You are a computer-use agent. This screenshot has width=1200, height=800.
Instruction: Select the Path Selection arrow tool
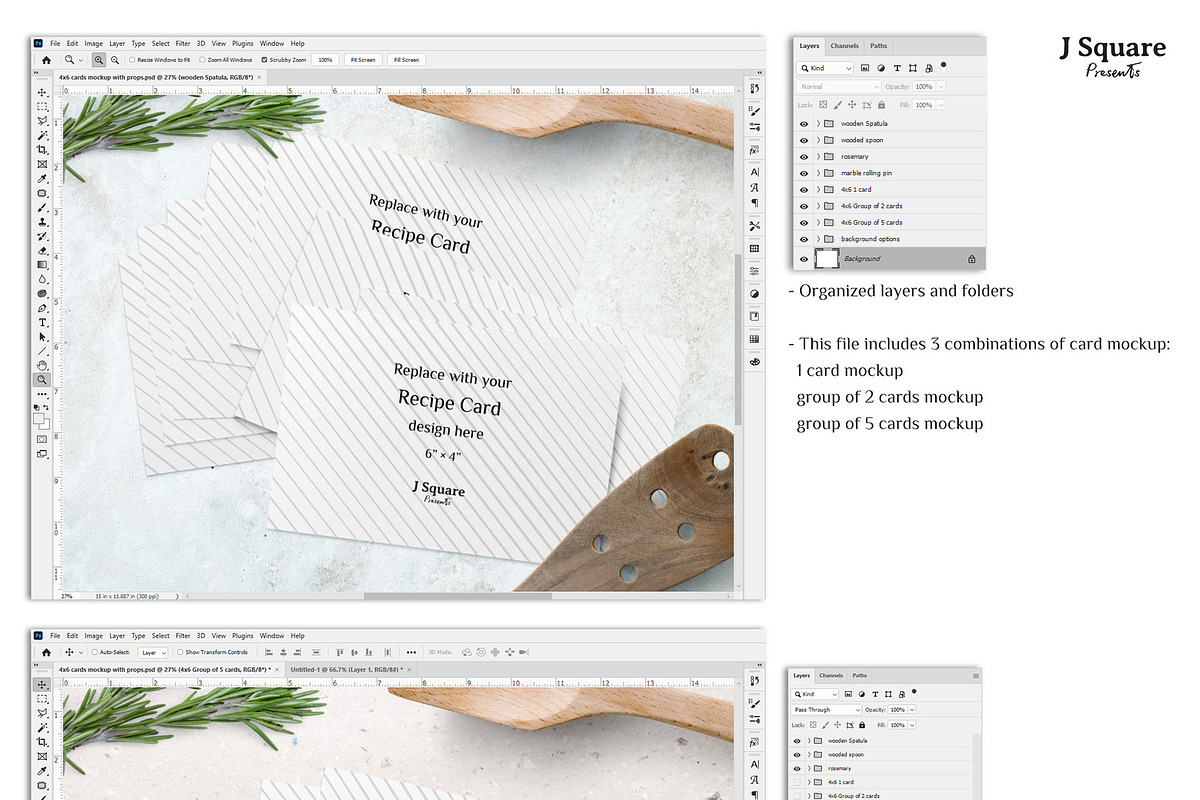click(x=43, y=336)
